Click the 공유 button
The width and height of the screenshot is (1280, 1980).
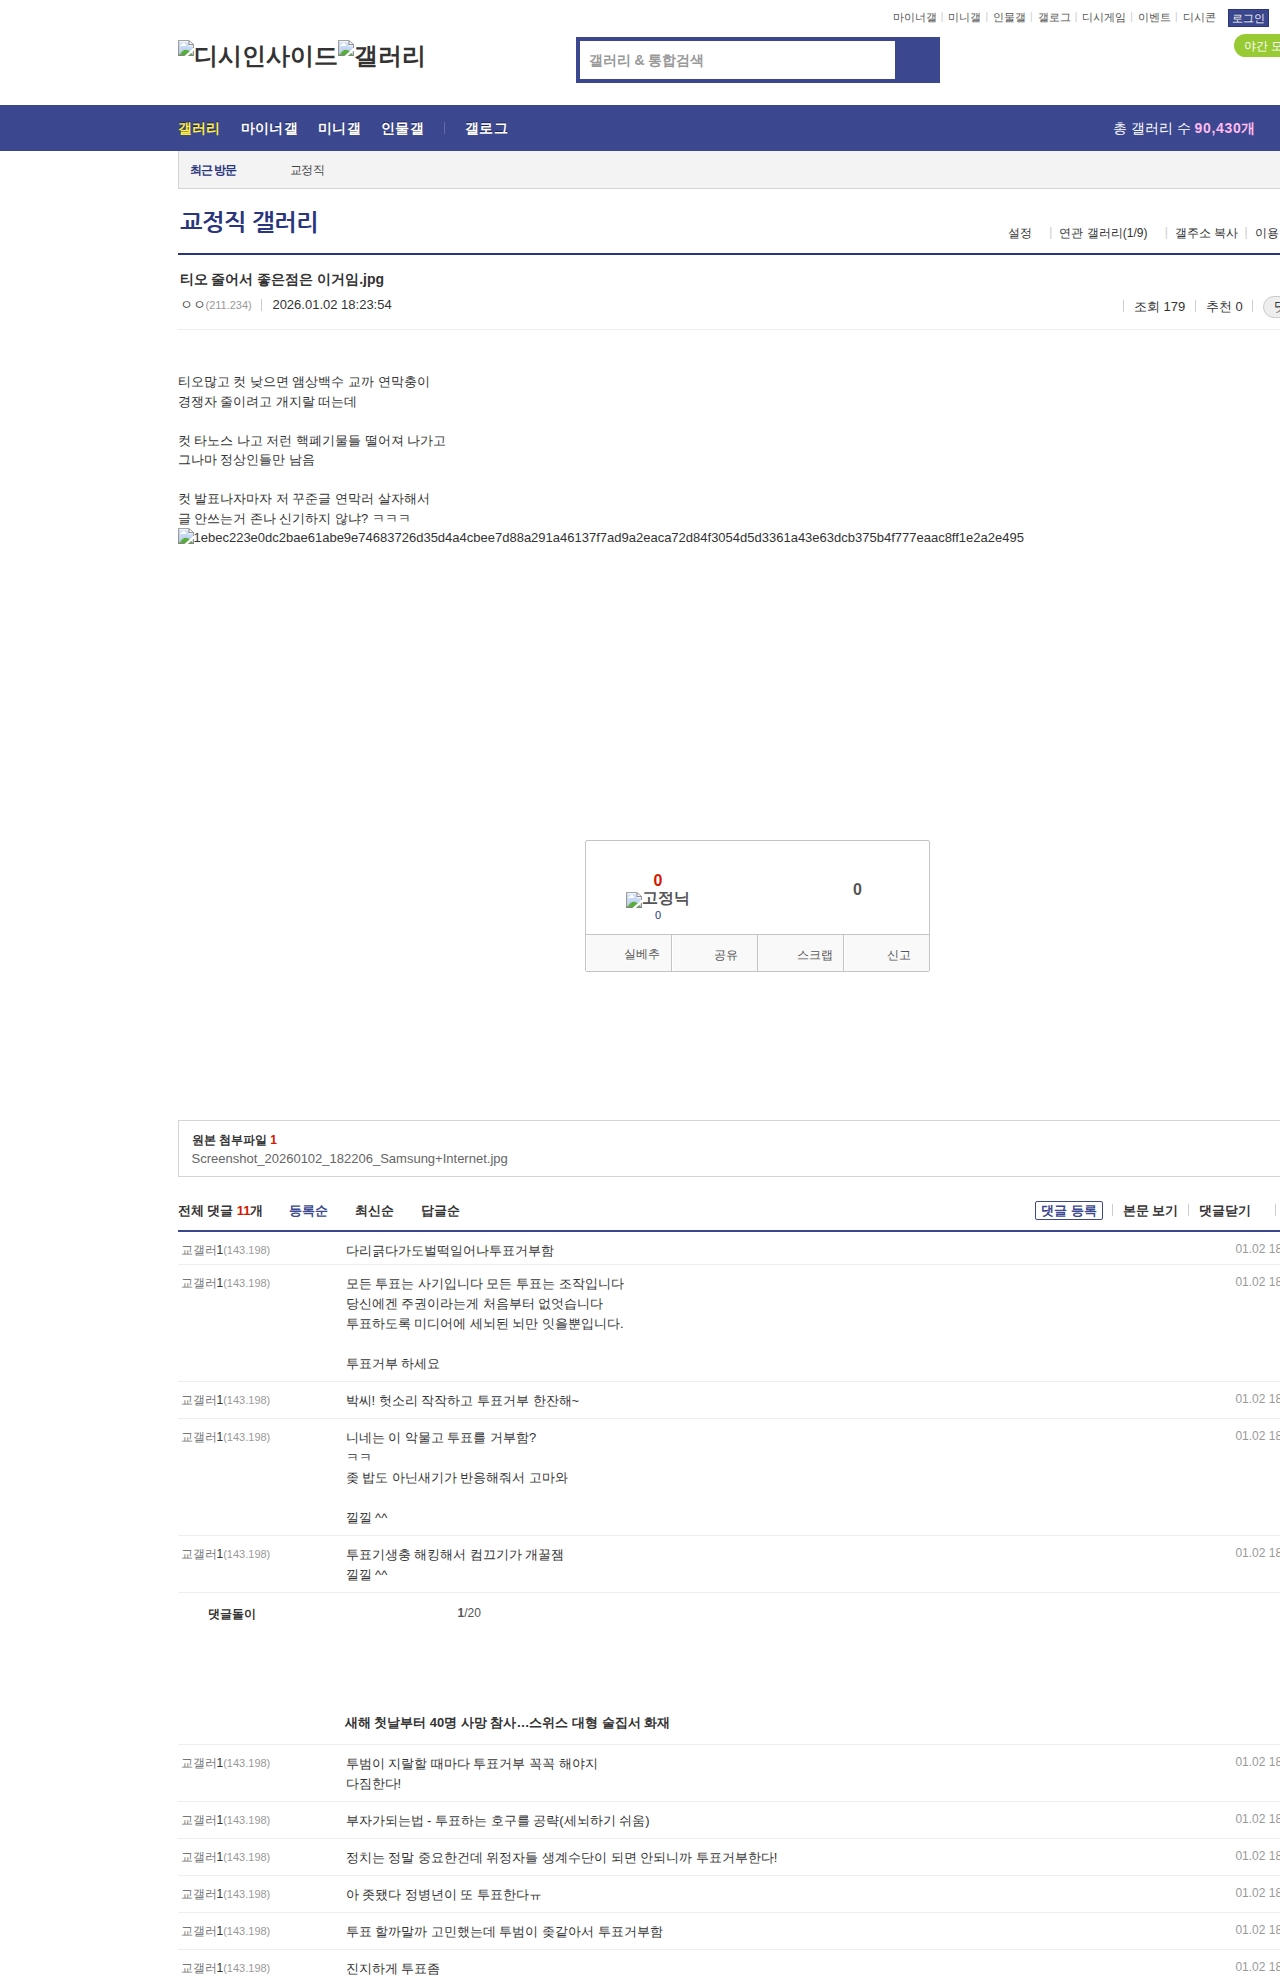click(714, 954)
